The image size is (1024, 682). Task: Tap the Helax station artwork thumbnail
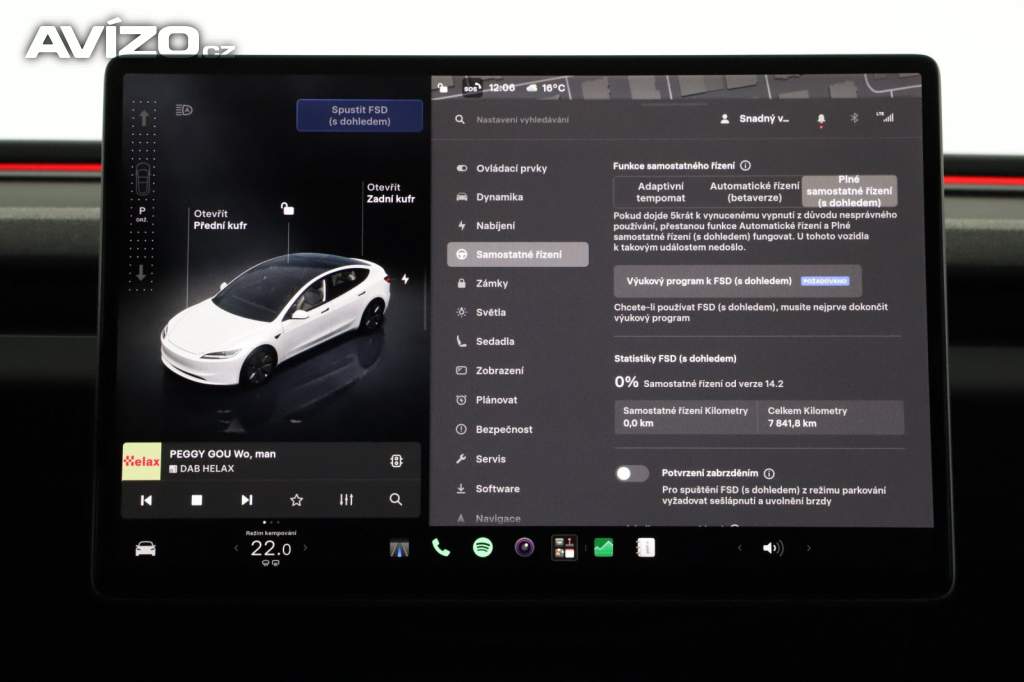142,462
